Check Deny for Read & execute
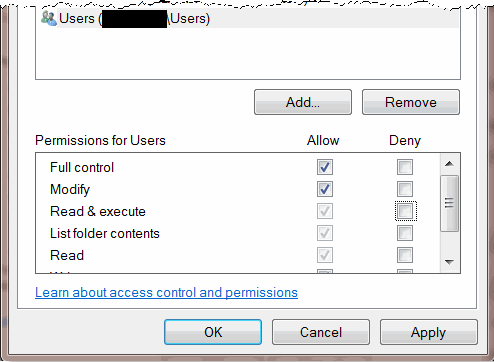Image resolution: width=494 pixels, height=362 pixels. click(405, 211)
